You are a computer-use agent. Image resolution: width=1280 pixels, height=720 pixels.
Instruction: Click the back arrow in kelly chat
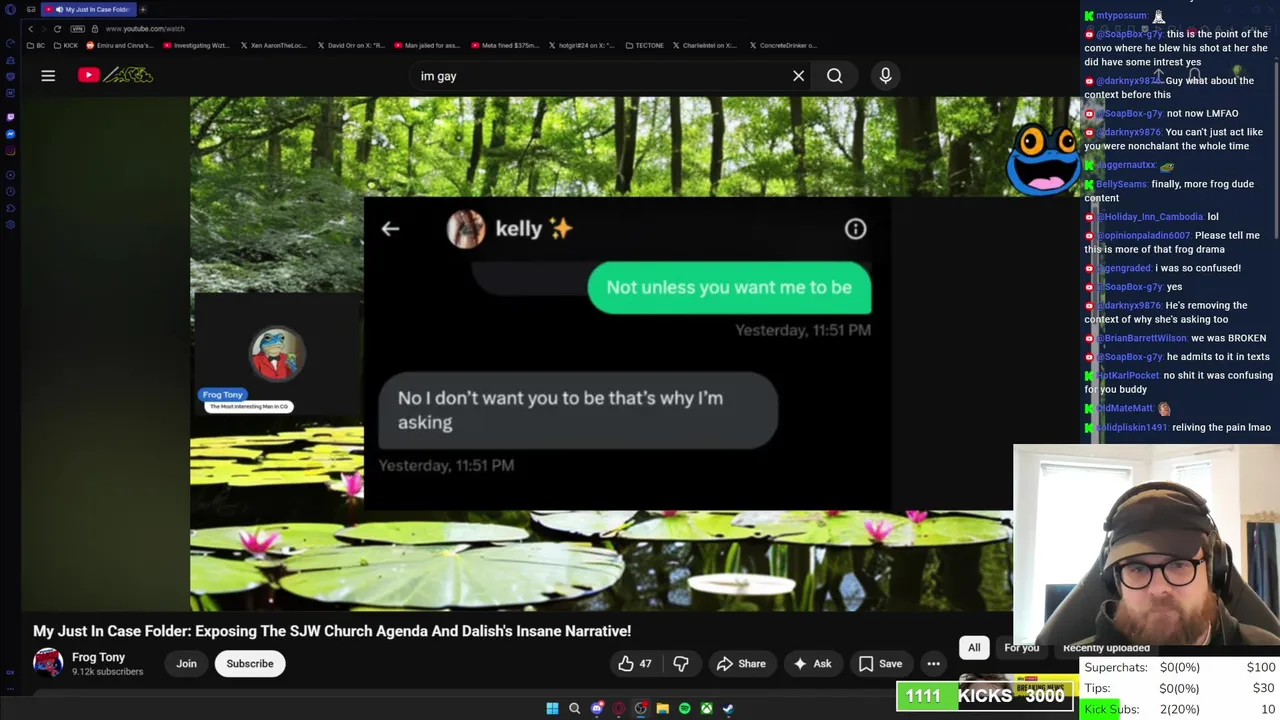(390, 229)
